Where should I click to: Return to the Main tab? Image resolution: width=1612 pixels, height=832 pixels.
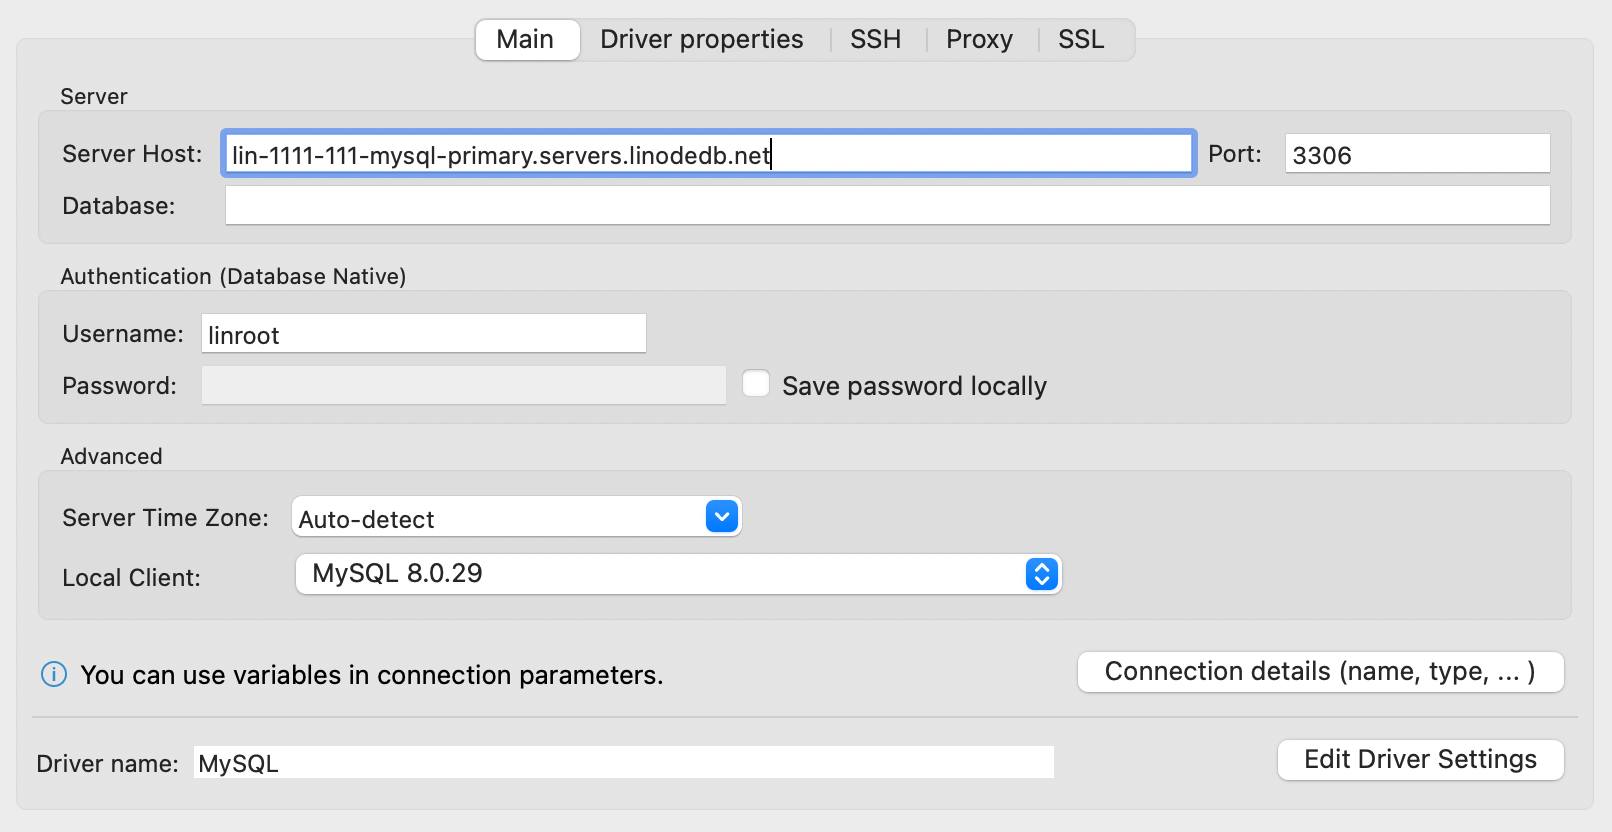coord(527,39)
